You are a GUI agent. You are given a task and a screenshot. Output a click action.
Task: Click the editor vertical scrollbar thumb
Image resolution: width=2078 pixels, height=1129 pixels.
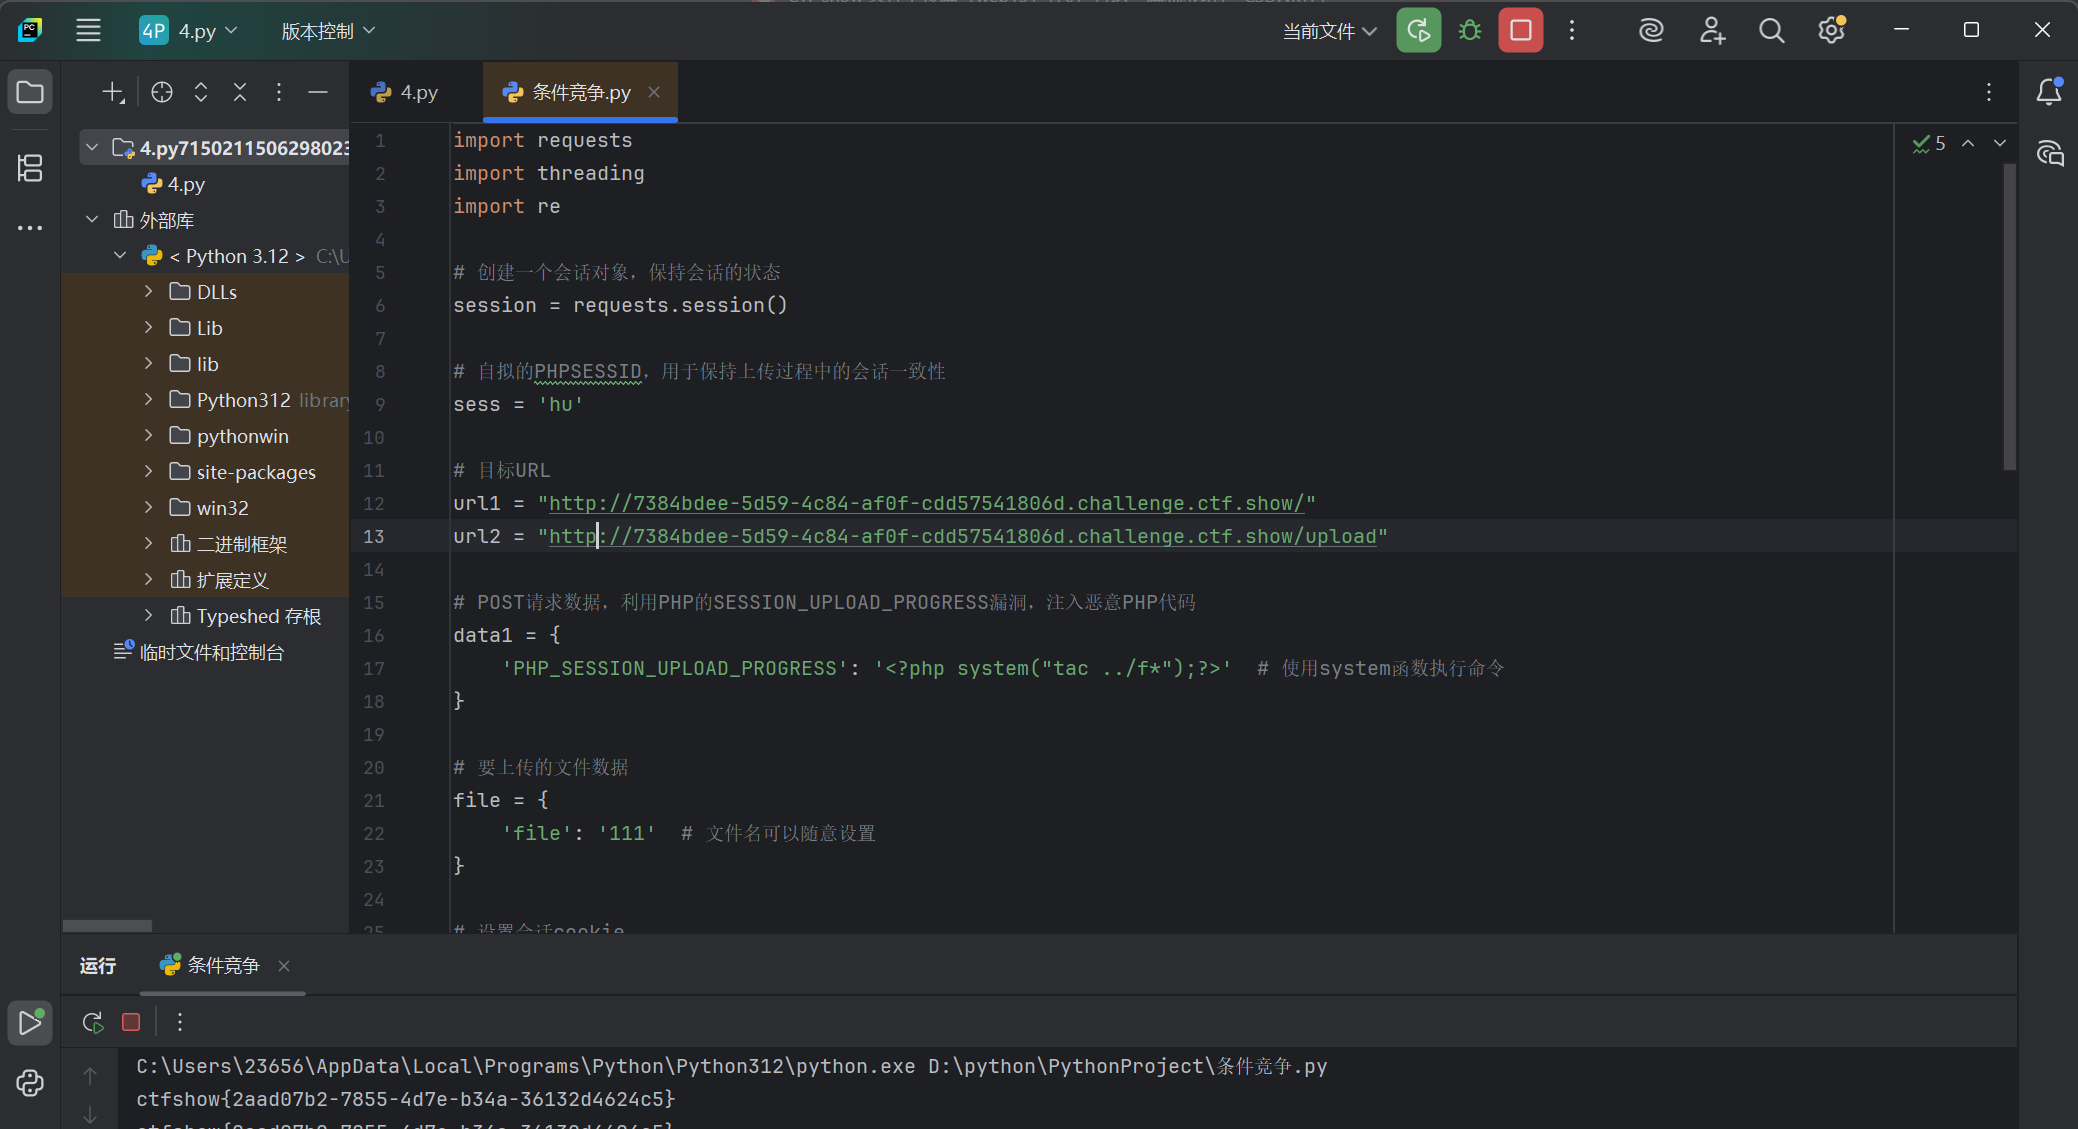[2009, 316]
